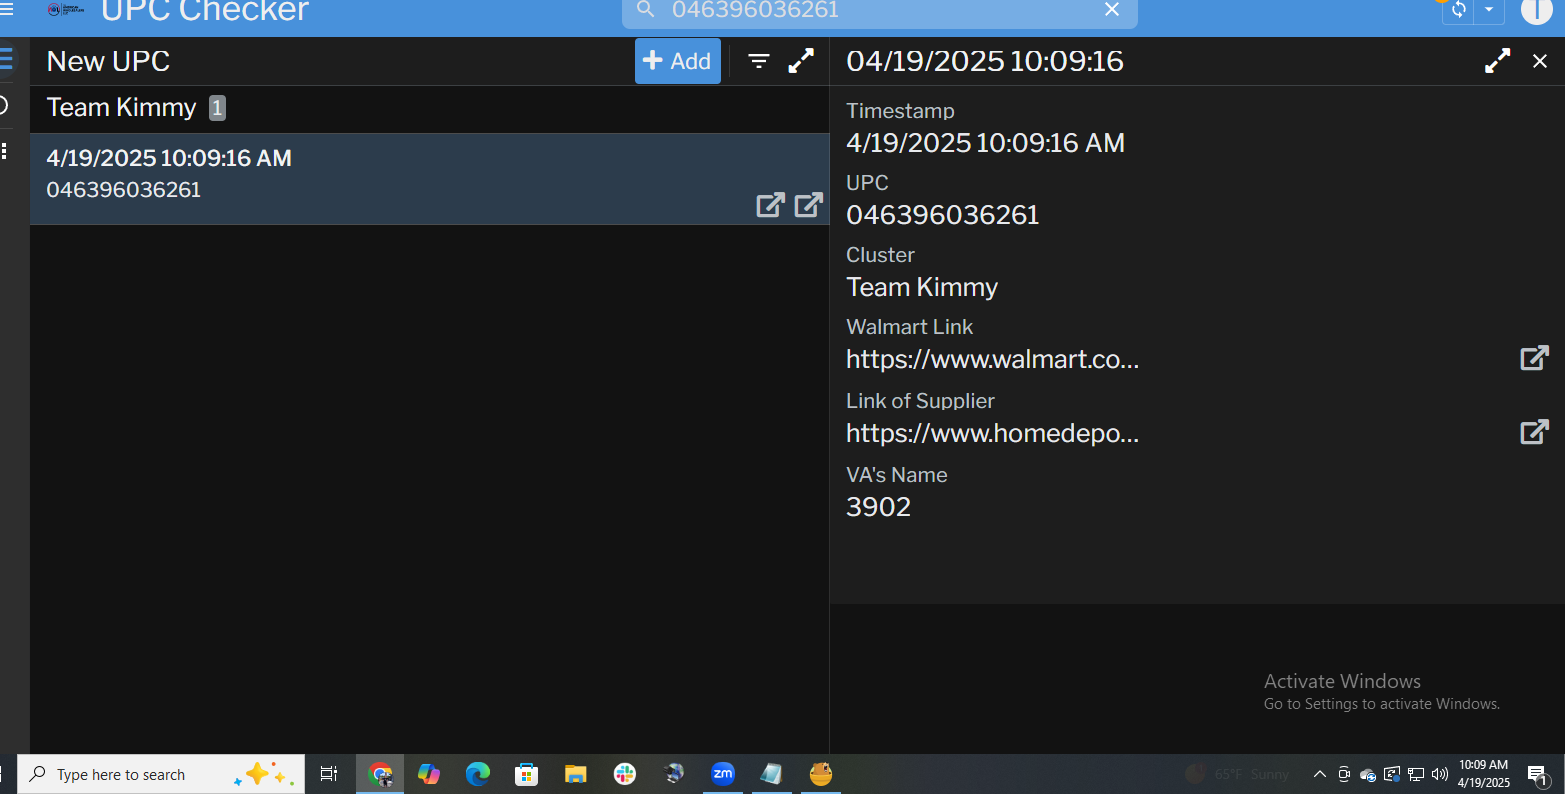1565x794 pixels.
Task: Click the sync refresh icon in header
Action: click(x=1459, y=10)
